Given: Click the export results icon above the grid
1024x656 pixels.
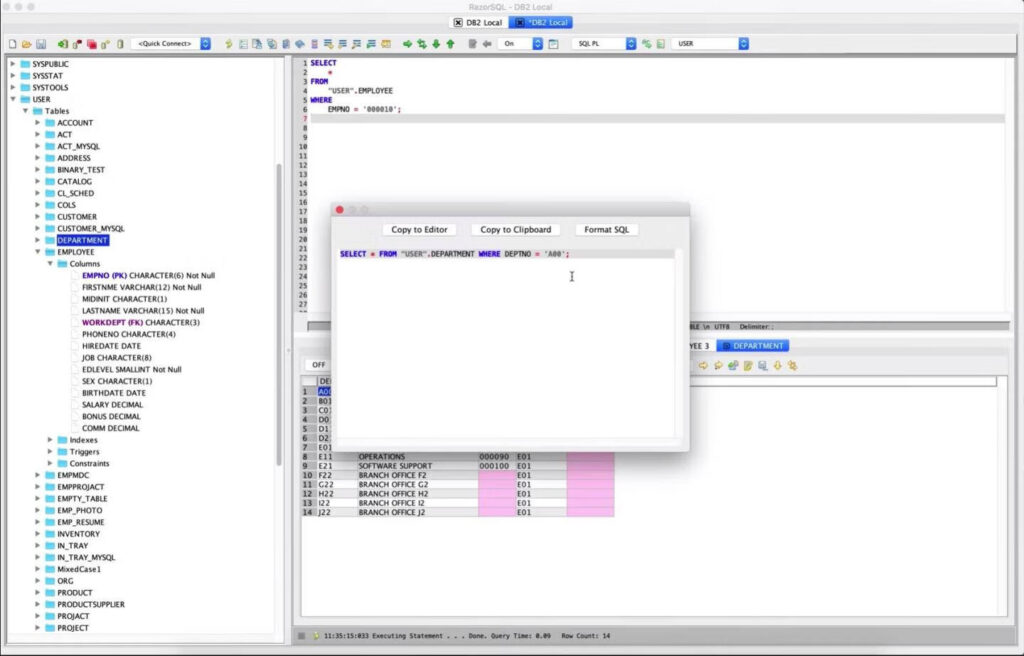Looking at the screenshot, I should coord(762,365).
